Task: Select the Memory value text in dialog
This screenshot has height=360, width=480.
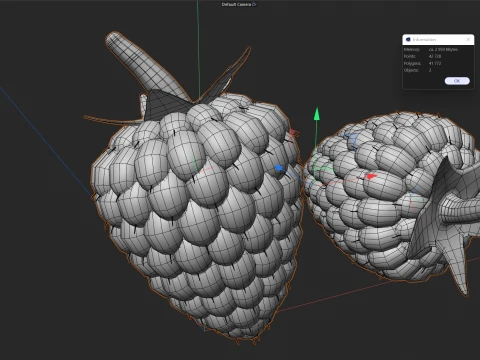Action: [443, 49]
